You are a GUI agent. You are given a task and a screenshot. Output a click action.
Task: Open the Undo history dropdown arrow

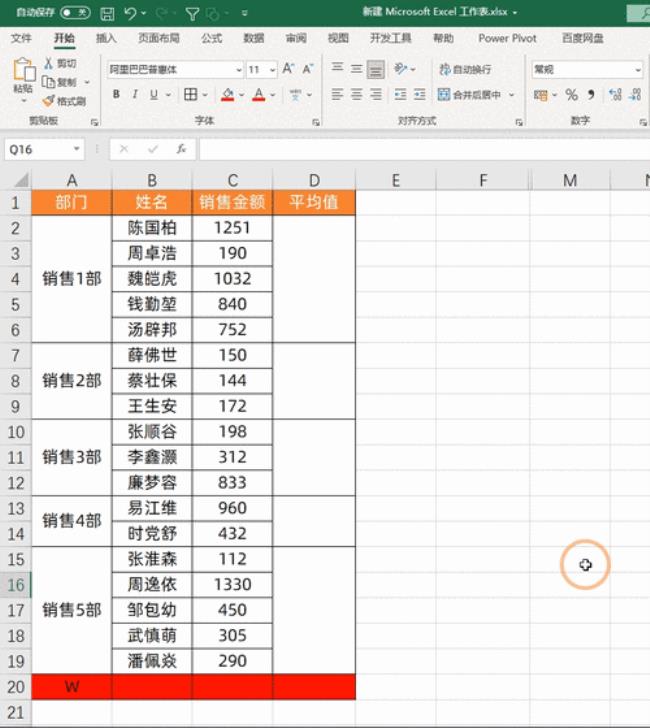click(x=143, y=13)
